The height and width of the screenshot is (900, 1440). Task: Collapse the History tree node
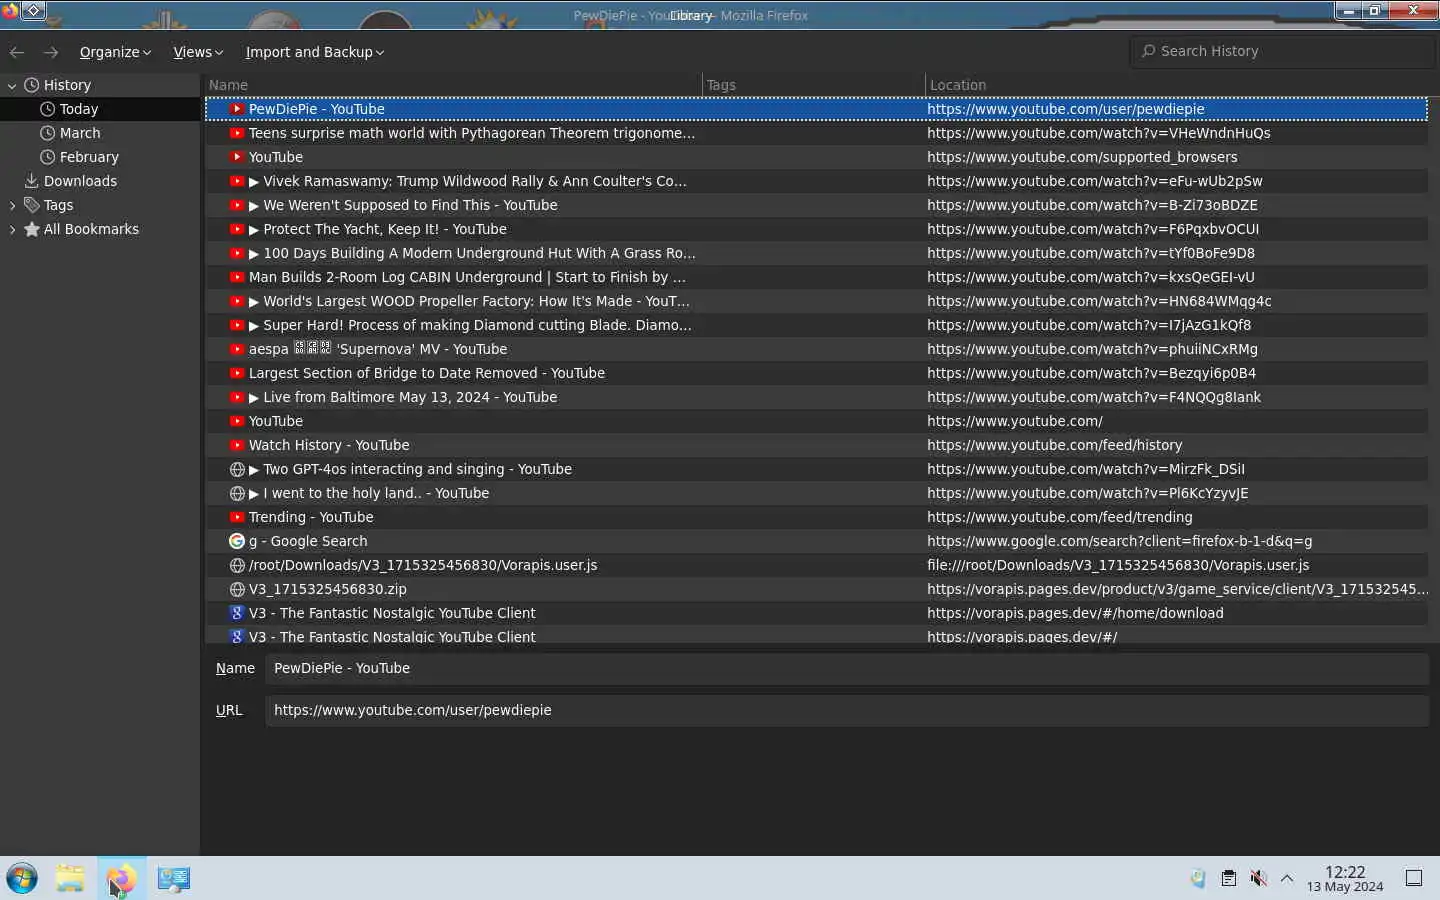(12, 86)
